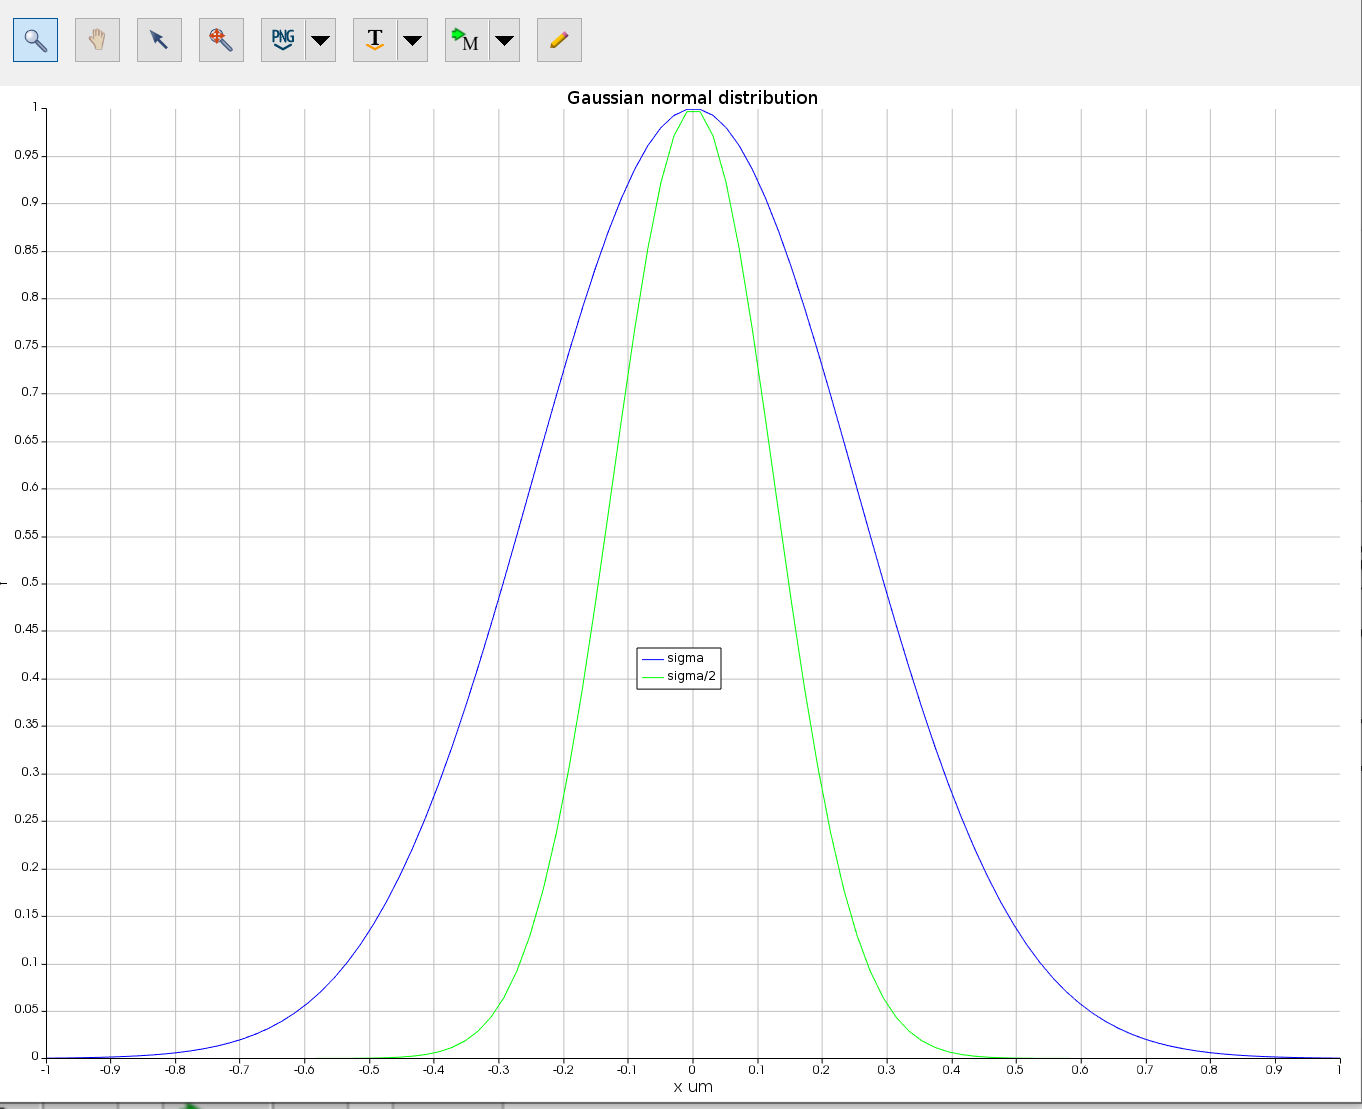Screen dimensions: 1362x1109
Task: Click the blue line sample in legend
Action: point(652,659)
